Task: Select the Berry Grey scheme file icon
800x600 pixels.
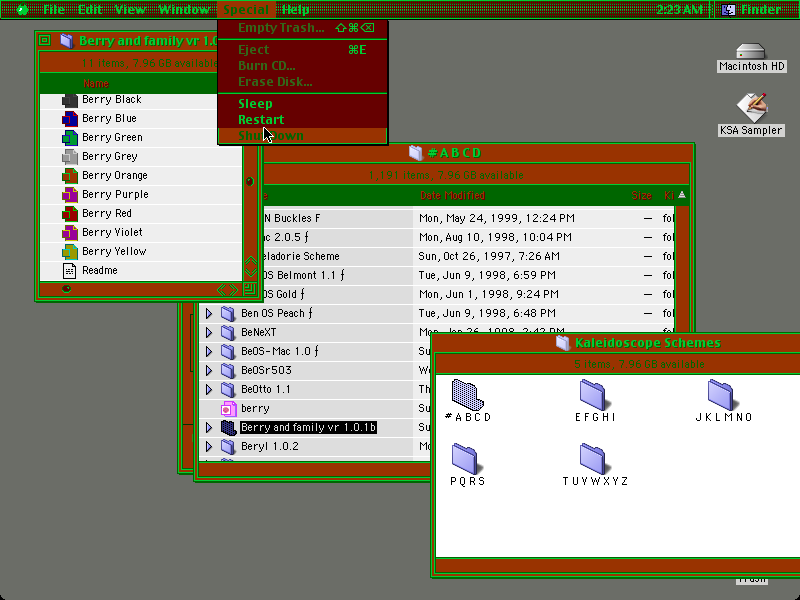Action: [69, 157]
